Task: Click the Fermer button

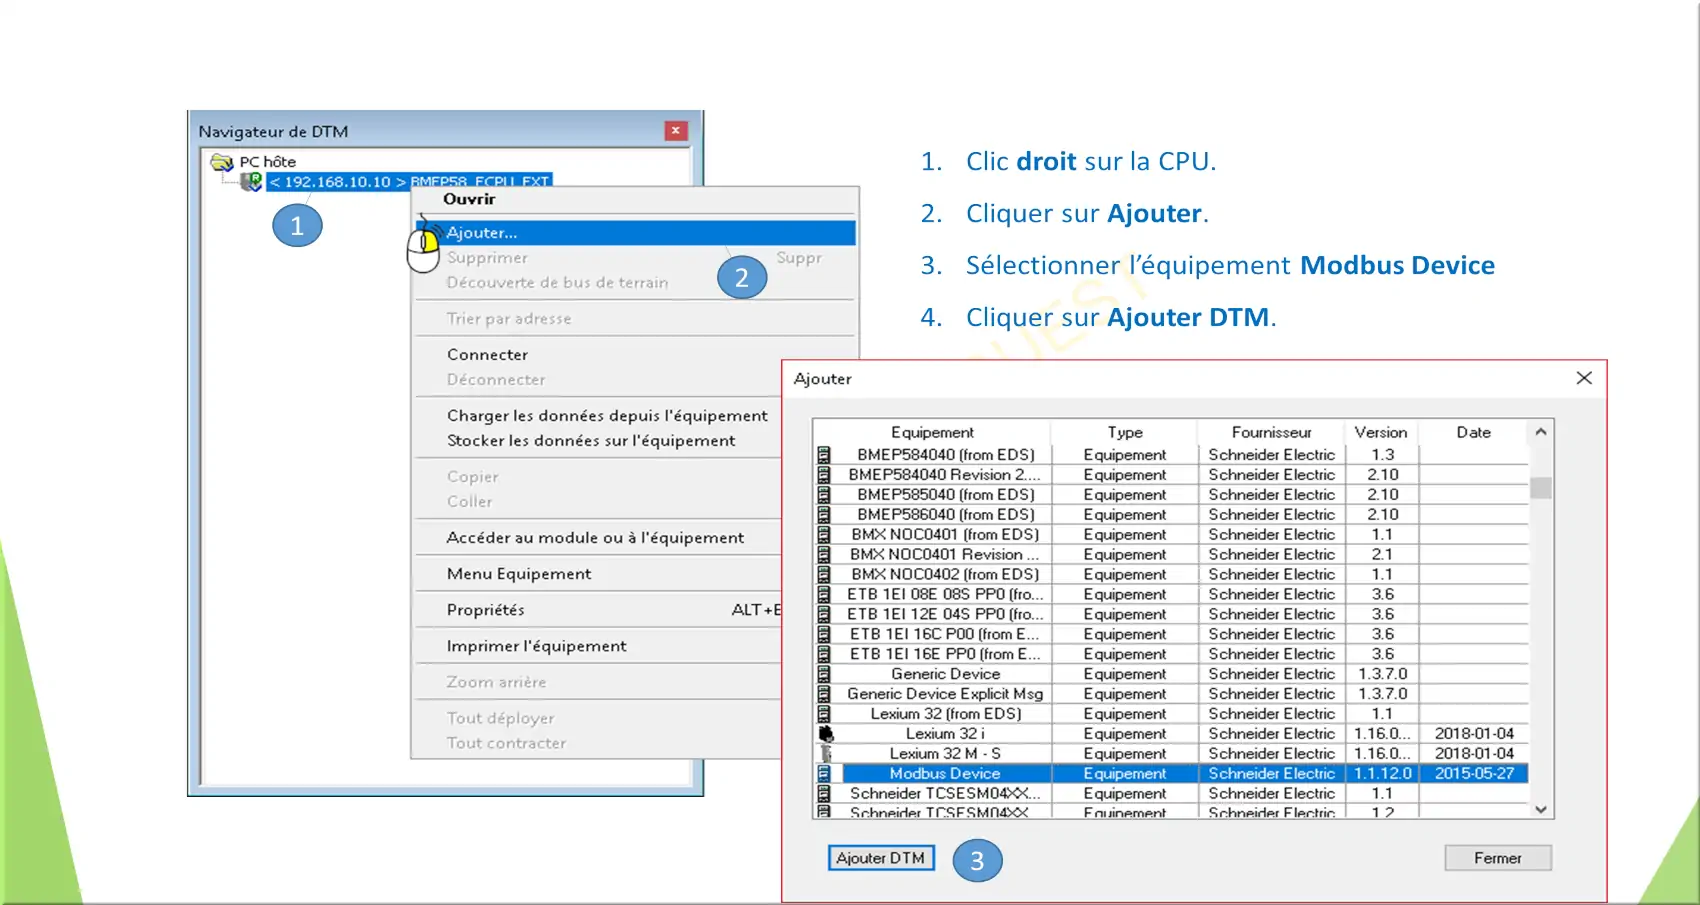Action: coord(1497,858)
